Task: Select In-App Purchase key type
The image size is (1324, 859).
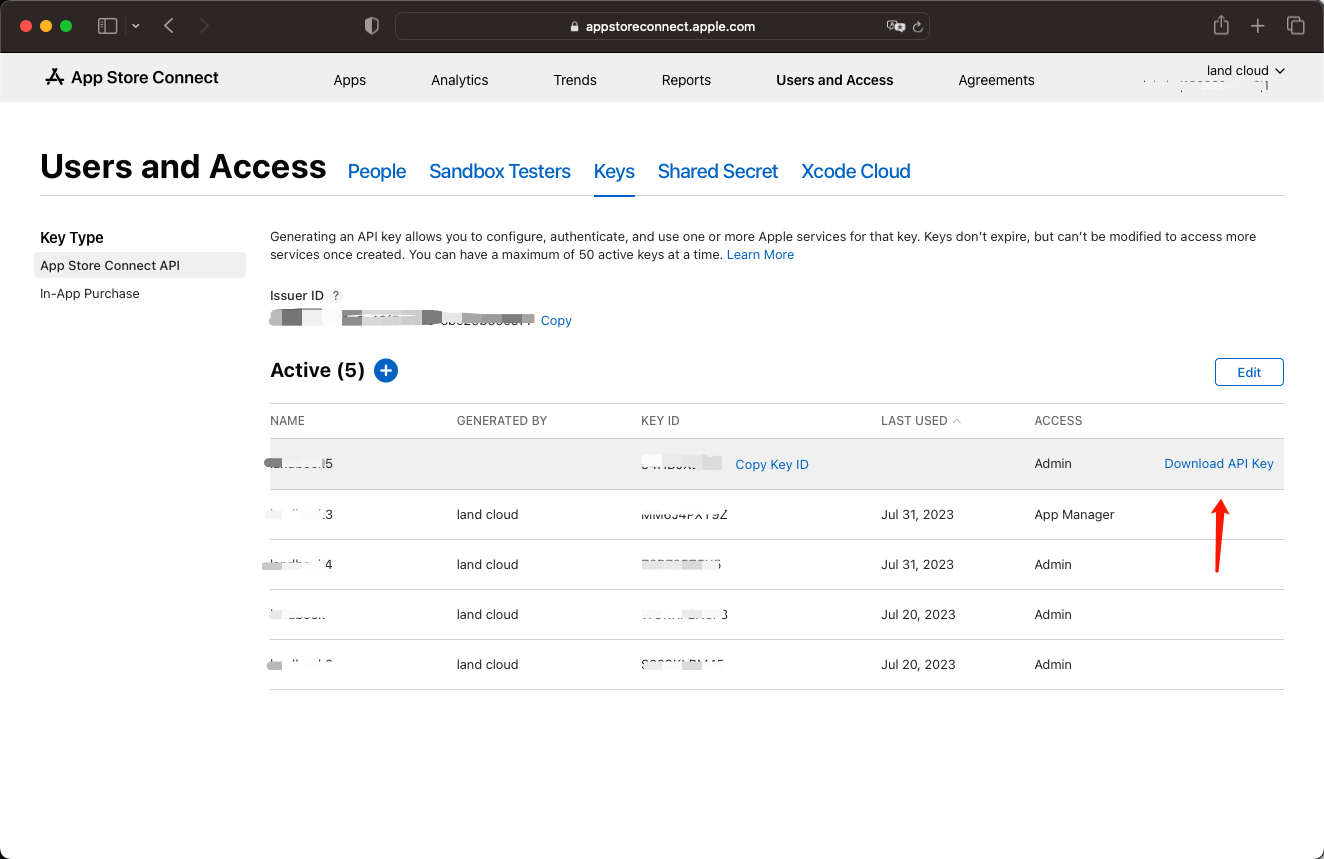Action: (90, 294)
